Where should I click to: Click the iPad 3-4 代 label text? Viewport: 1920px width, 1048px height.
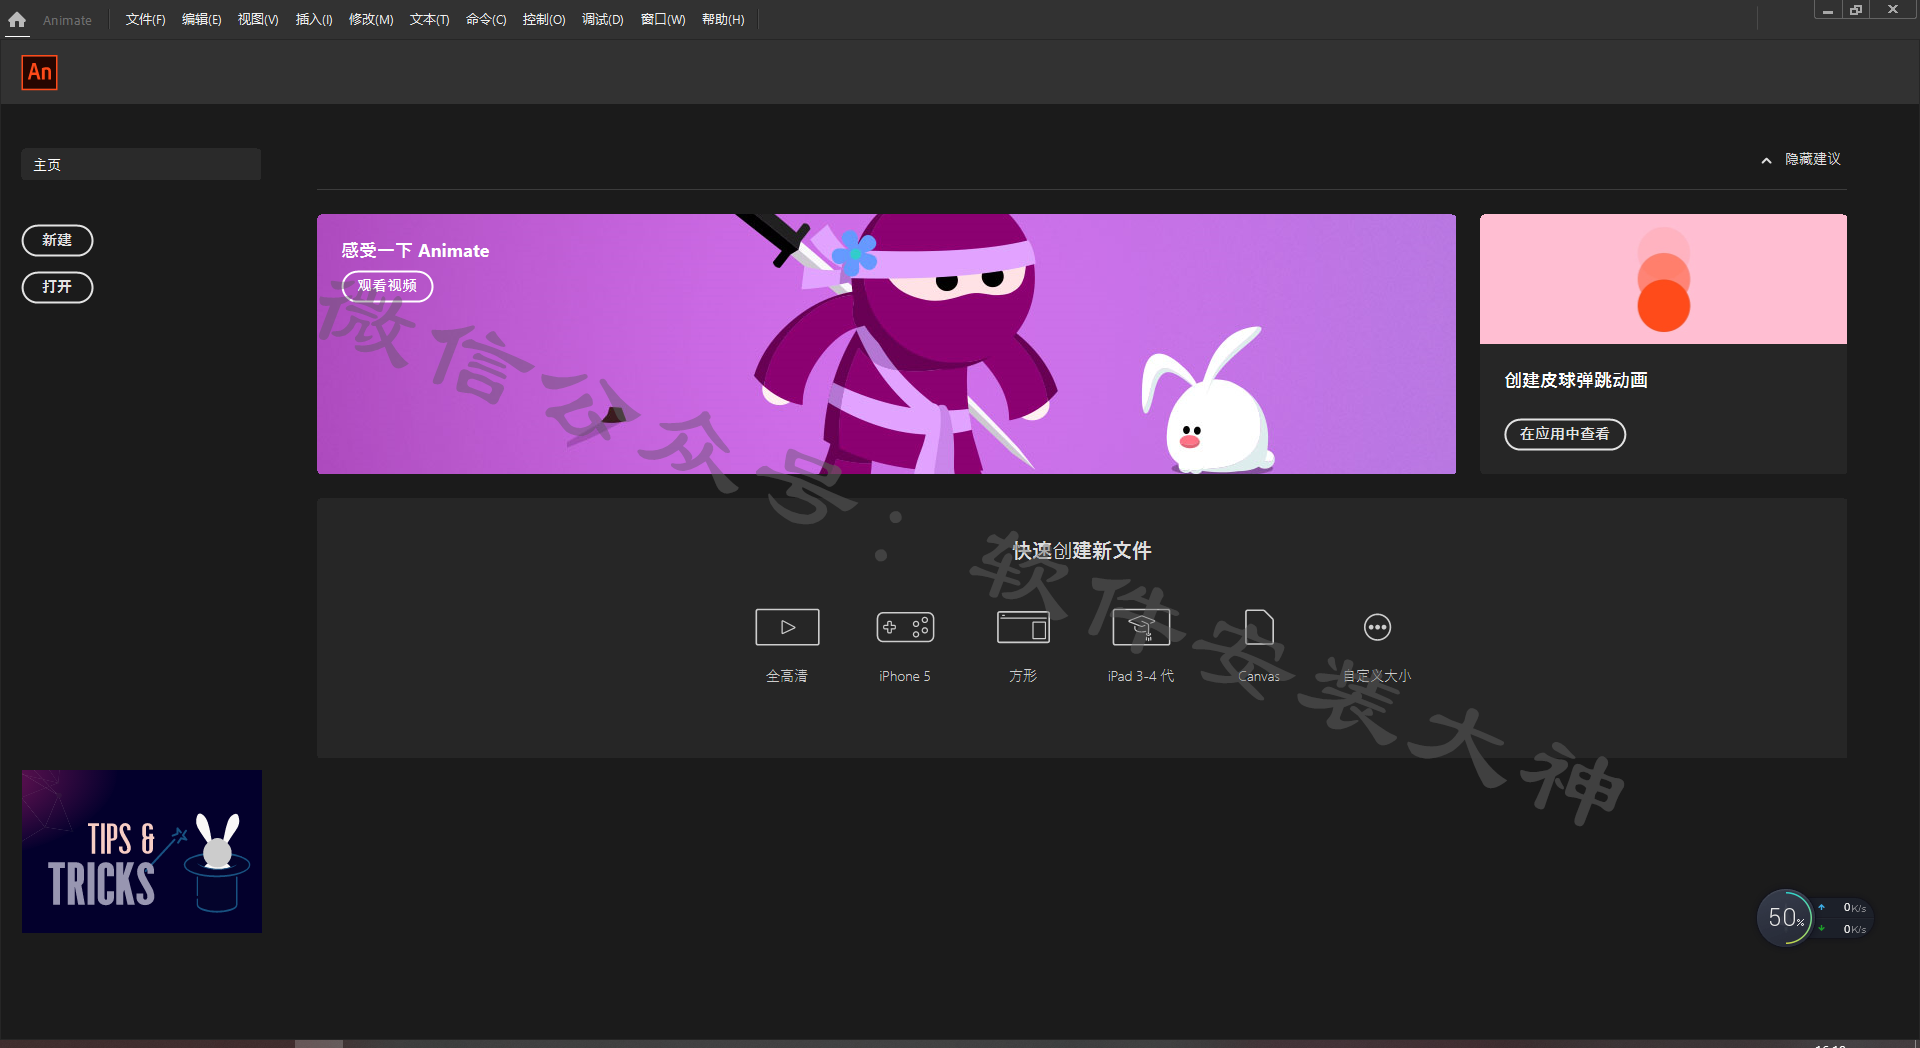click(1141, 676)
